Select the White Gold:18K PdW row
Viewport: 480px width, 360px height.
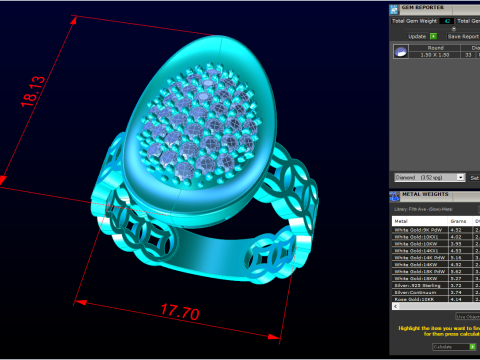tap(436, 271)
